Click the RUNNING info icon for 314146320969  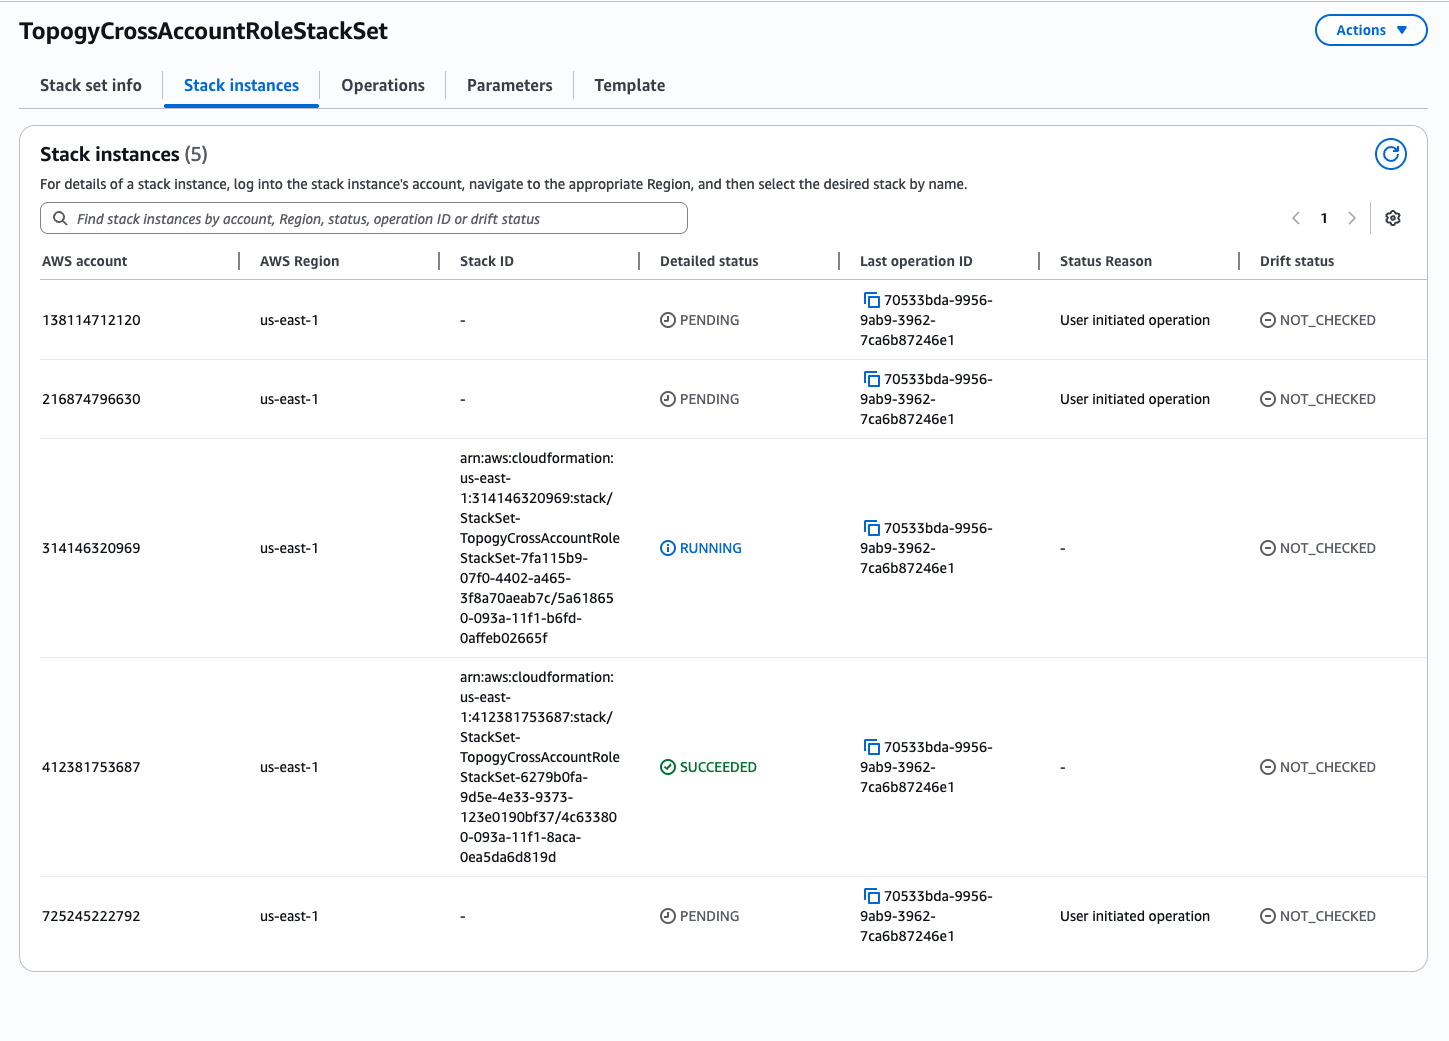pos(668,548)
